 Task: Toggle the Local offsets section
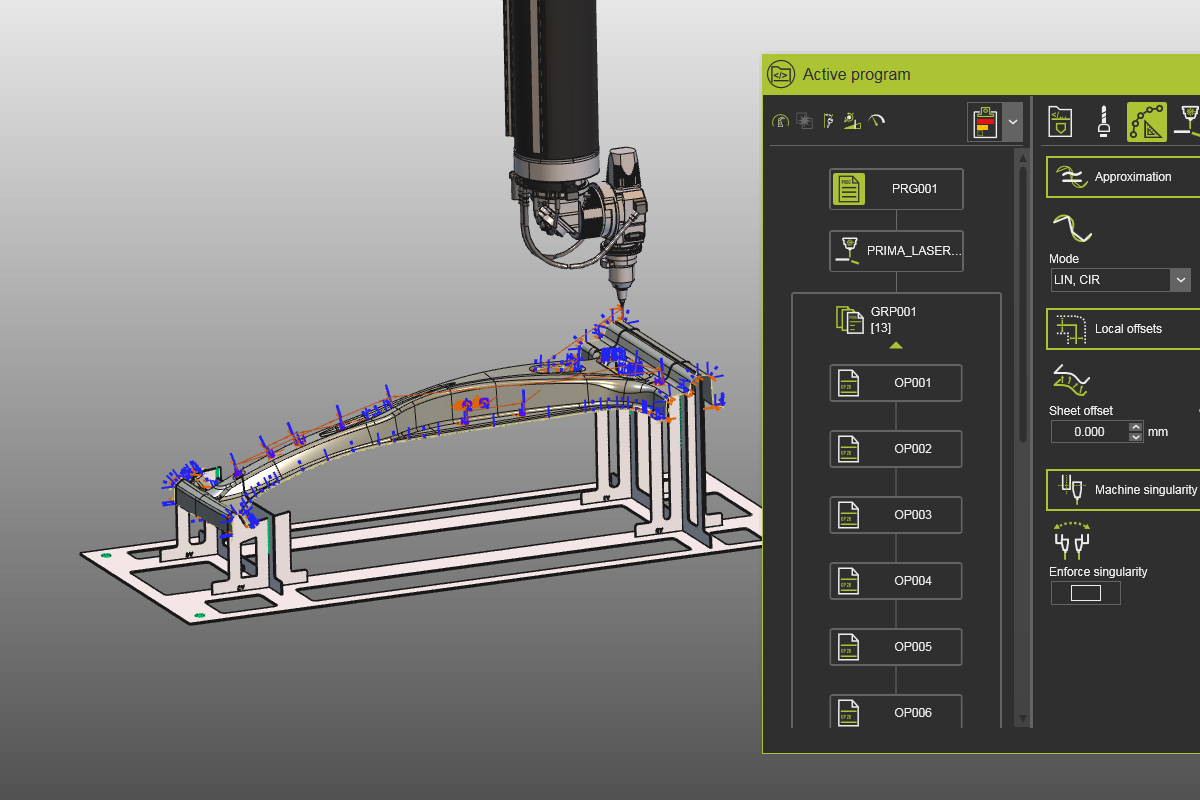(1122, 328)
